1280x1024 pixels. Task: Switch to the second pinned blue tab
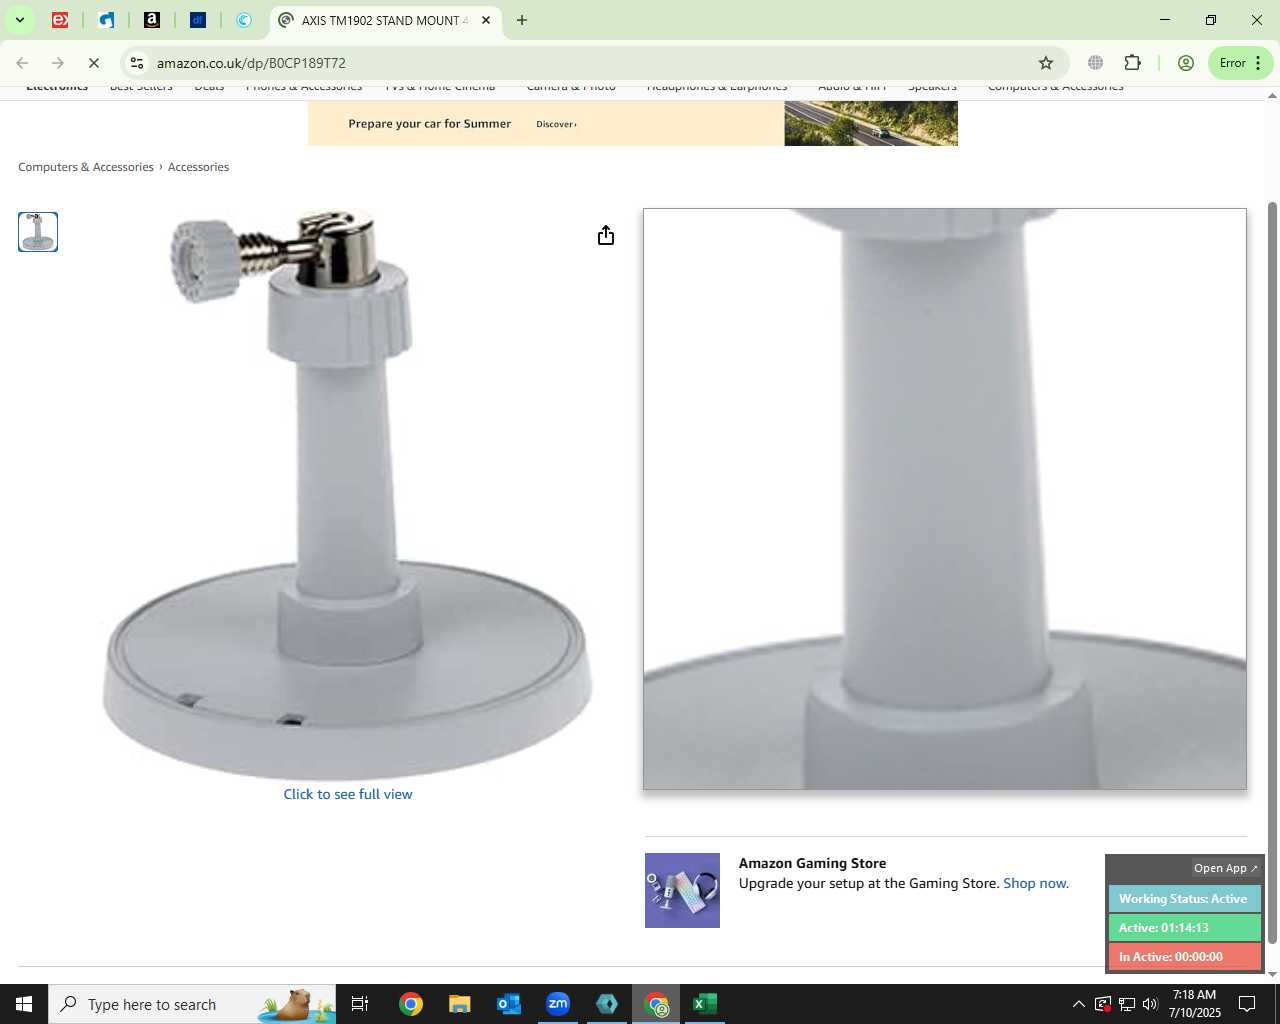106,20
